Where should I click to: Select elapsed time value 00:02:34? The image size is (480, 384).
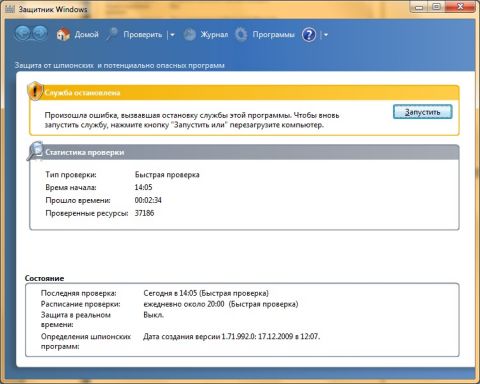pos(148,200)
